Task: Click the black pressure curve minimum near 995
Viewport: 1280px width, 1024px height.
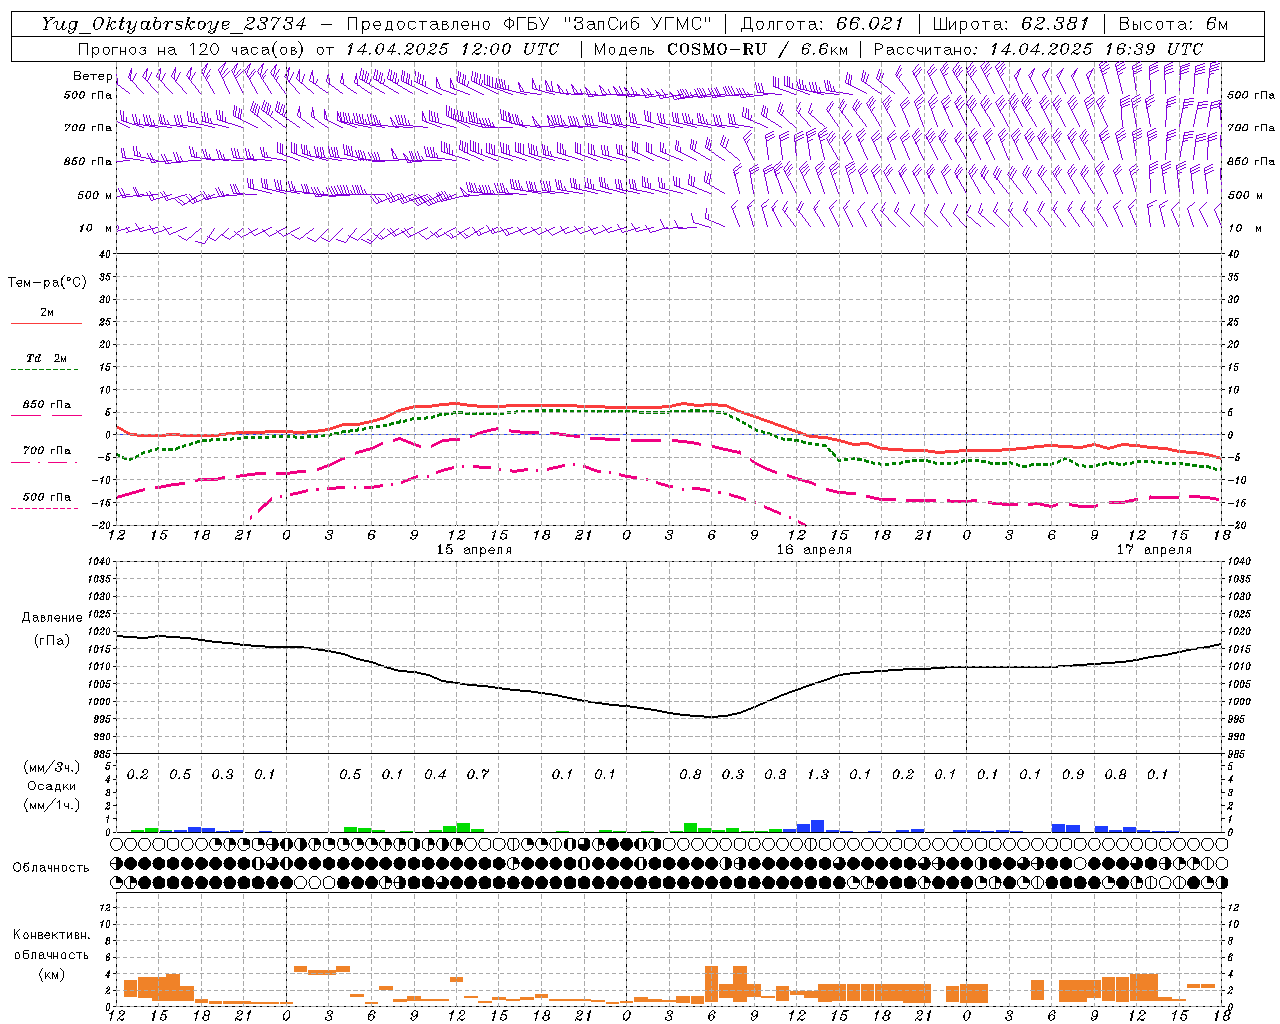Action: pyautogui.click(x=711, y=717)
